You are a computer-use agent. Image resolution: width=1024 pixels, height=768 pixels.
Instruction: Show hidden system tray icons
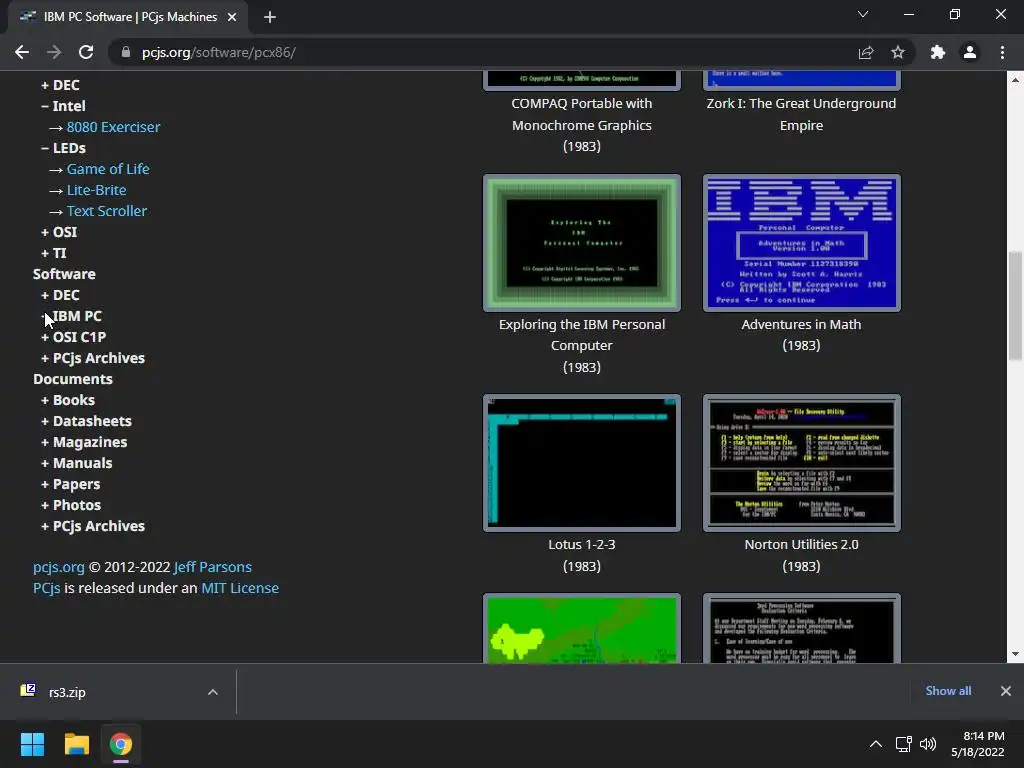pyautogui.click(x=876, y=744)
